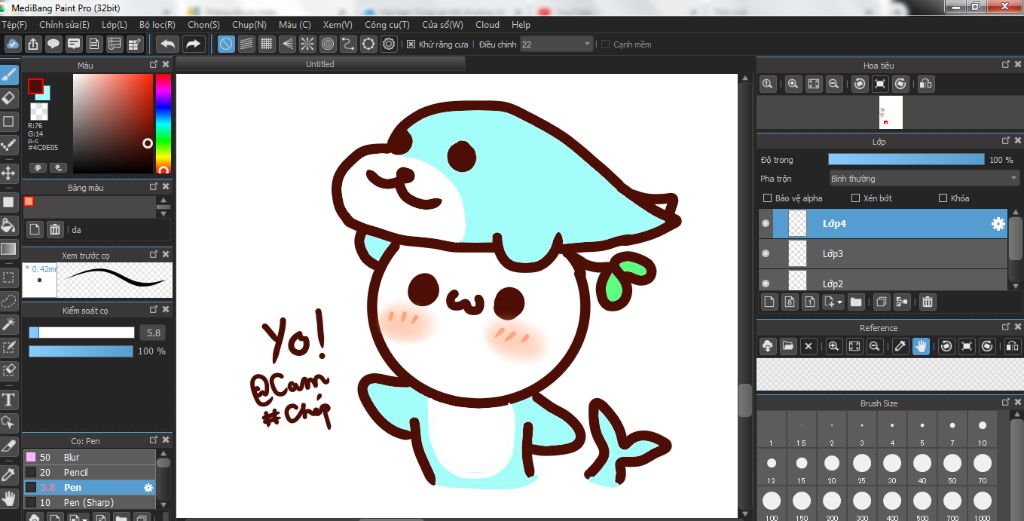Click the brush size slider in Kiểm soát cọ
The height and width of the screenshot is (521, 1024).
82,333
